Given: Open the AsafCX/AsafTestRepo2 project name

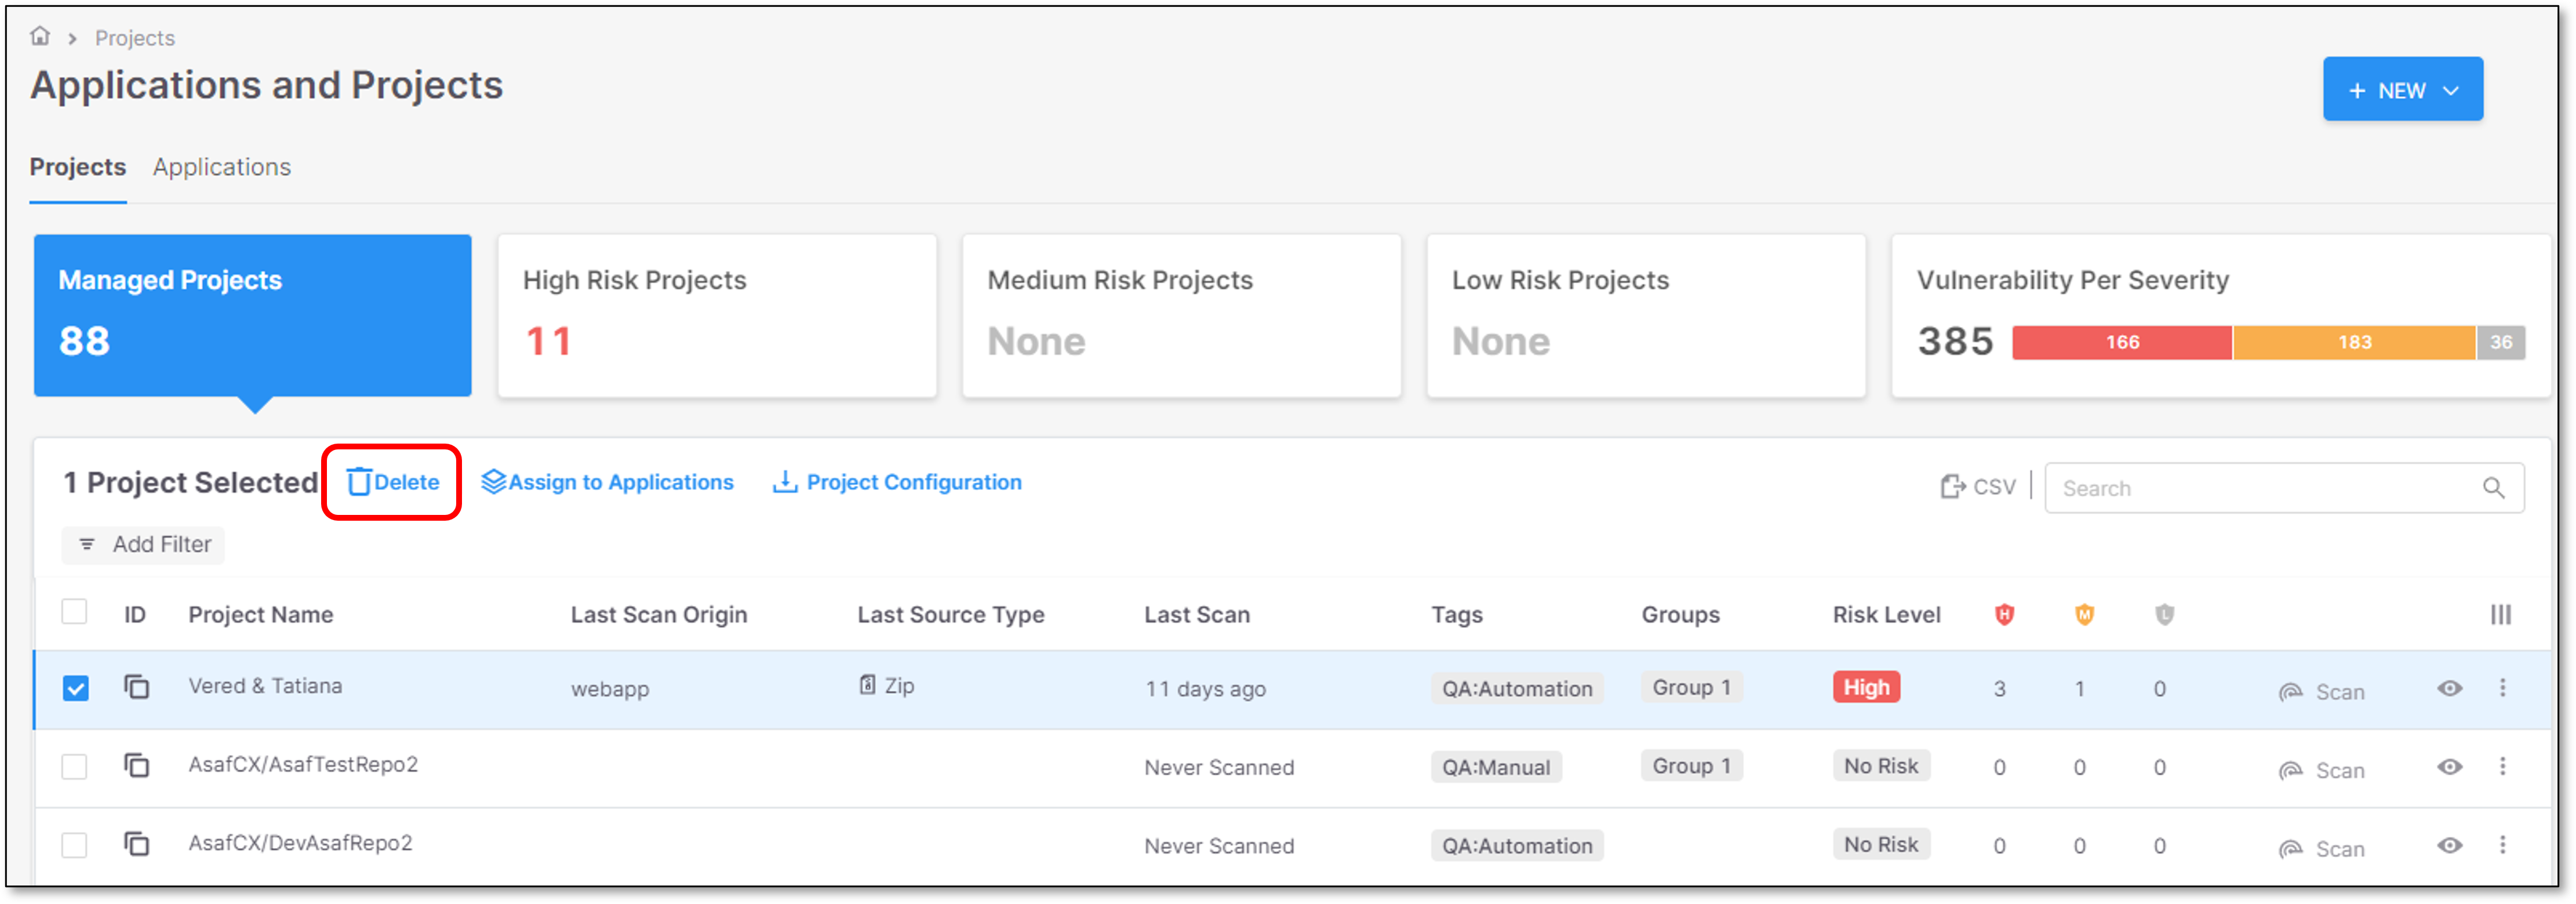Looking at the screenshot, I should (303, 765).
